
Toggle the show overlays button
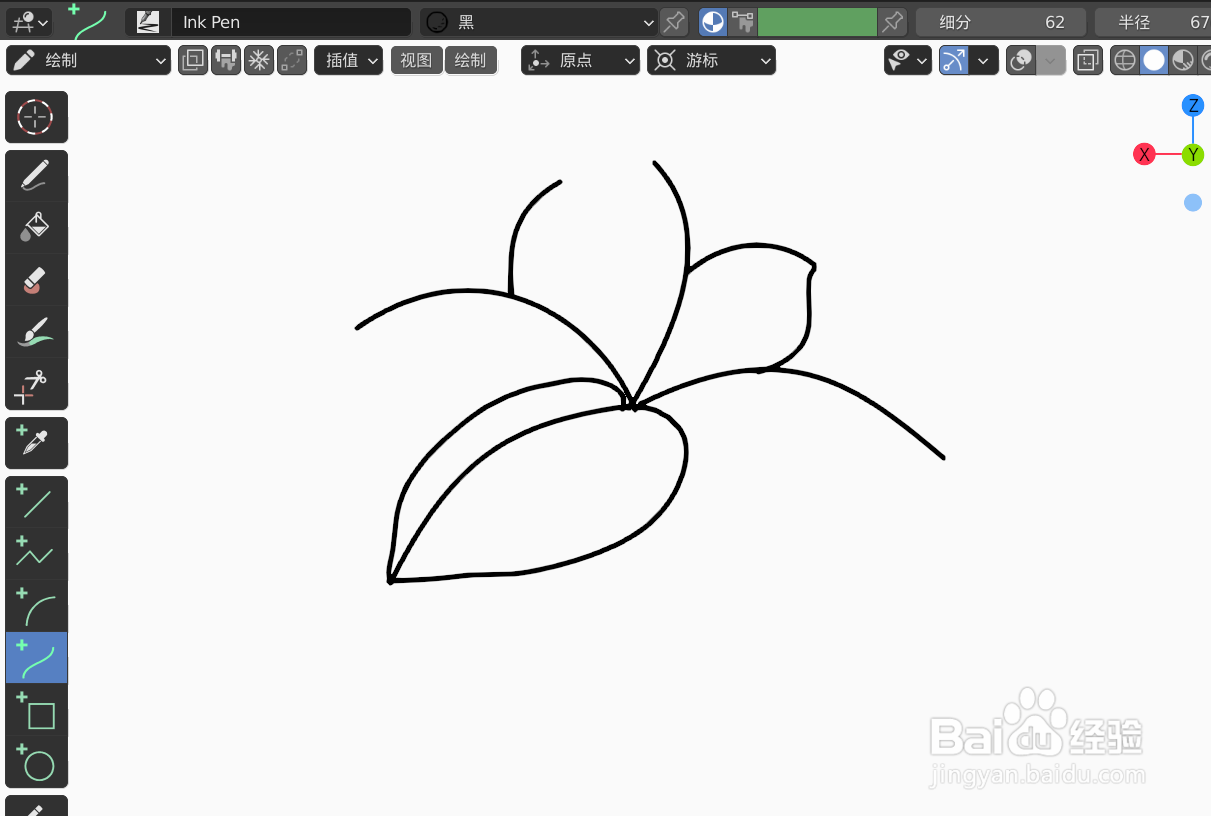tap(1020, 60)
